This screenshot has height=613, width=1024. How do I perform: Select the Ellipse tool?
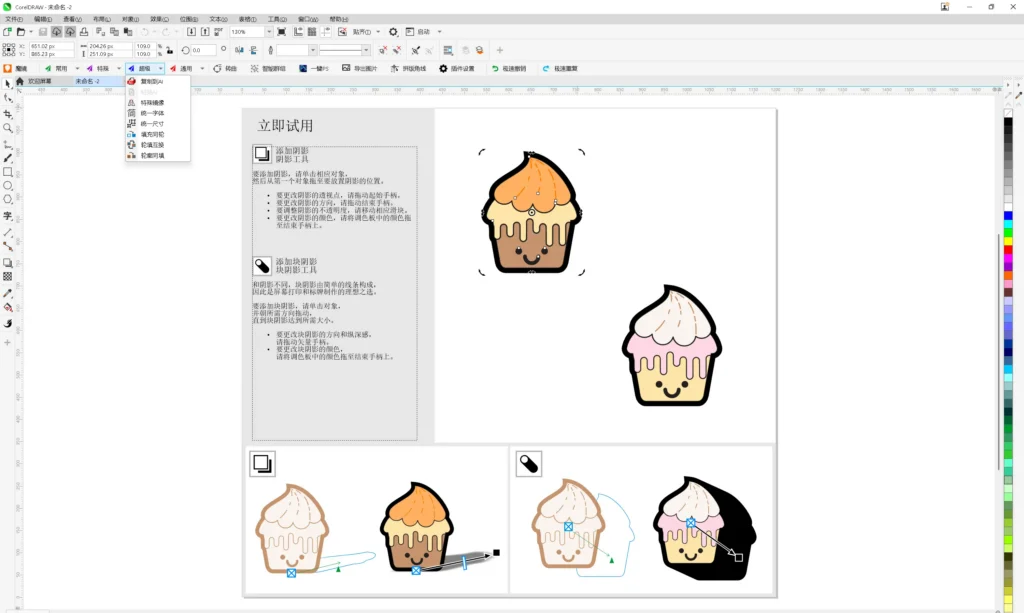8,185
